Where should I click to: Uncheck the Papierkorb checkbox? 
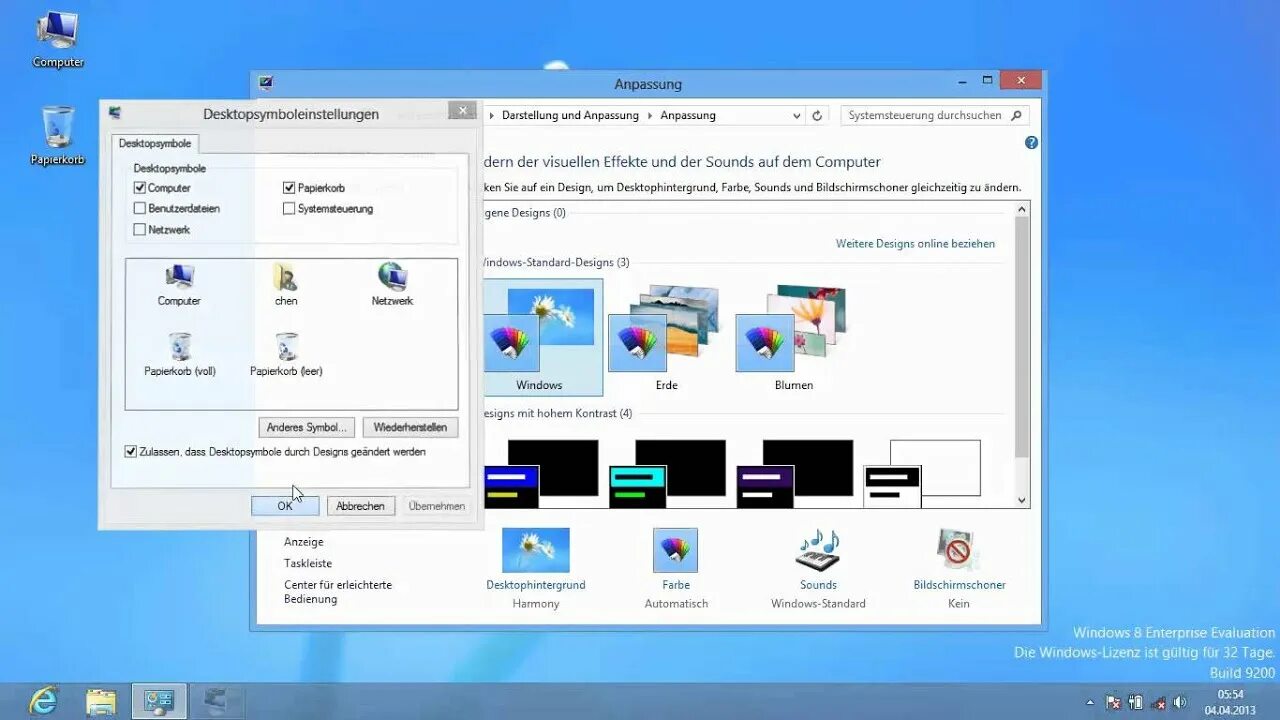point(289,188)
